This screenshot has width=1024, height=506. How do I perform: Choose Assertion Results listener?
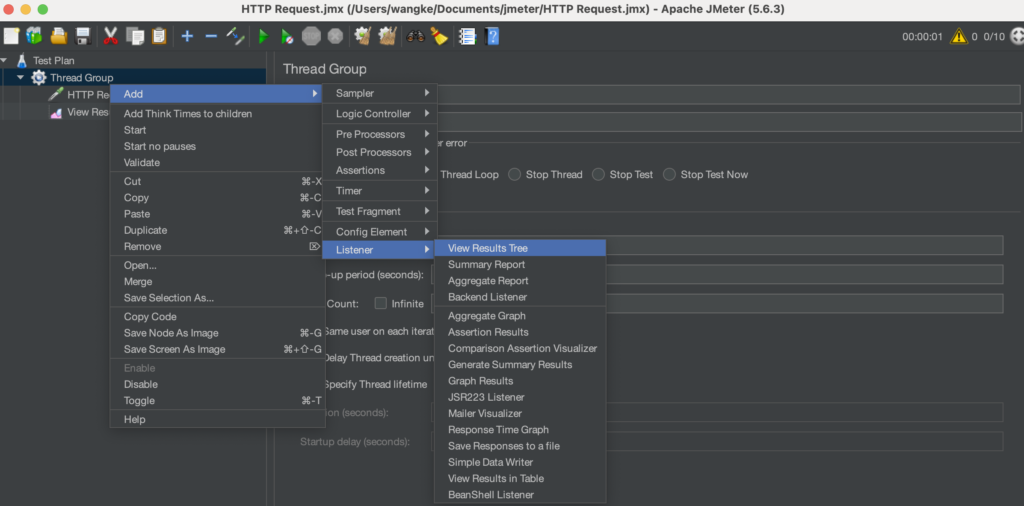520,332
